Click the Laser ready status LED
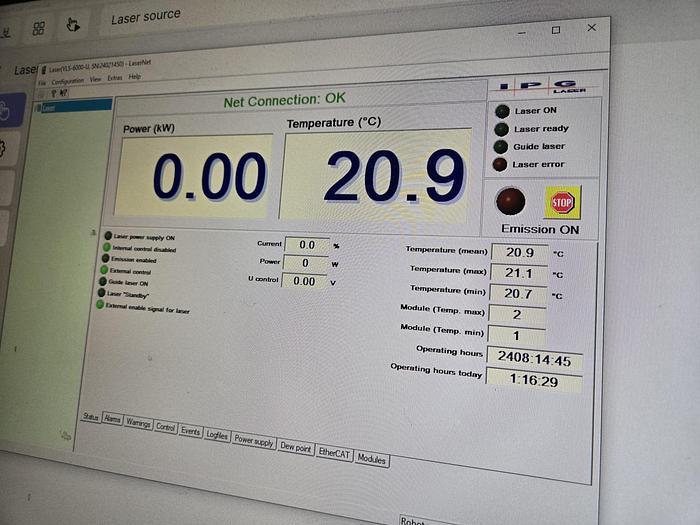The width and height of the screenshot is (700, 525). (x=501, y=128)
